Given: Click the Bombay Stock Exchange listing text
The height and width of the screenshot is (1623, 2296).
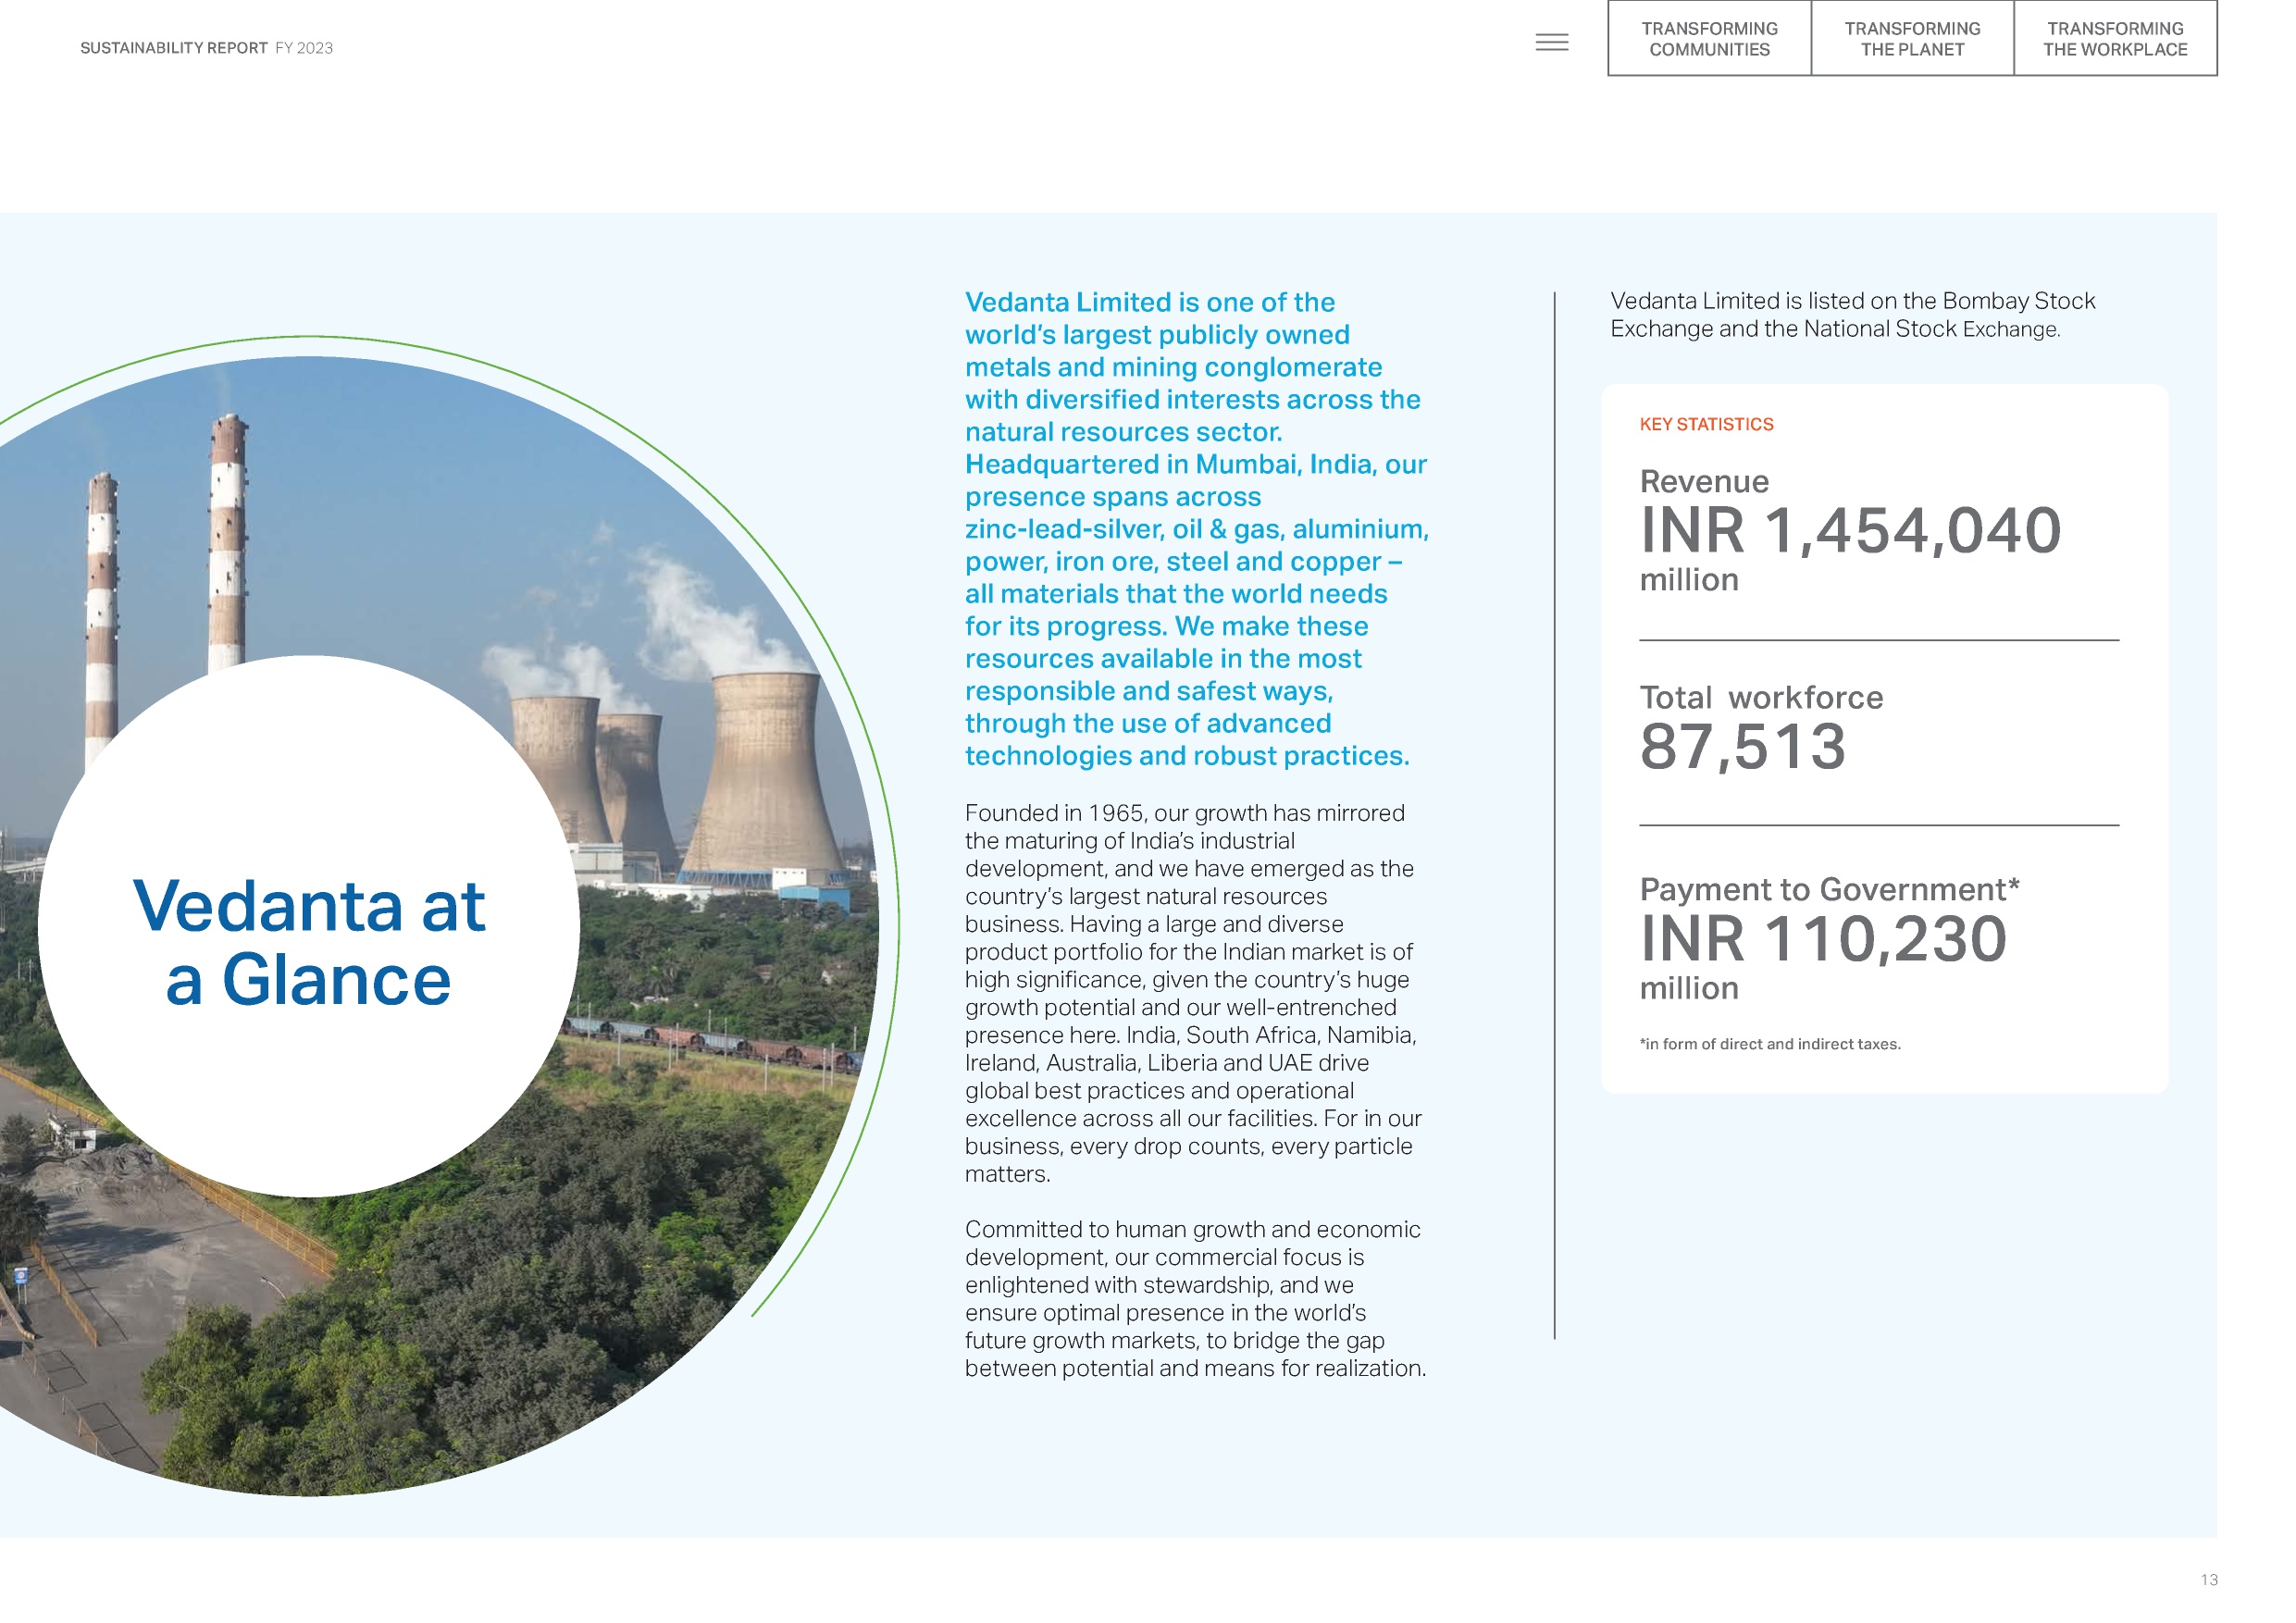Looking at the screenshot, I should click(1851, 315).
